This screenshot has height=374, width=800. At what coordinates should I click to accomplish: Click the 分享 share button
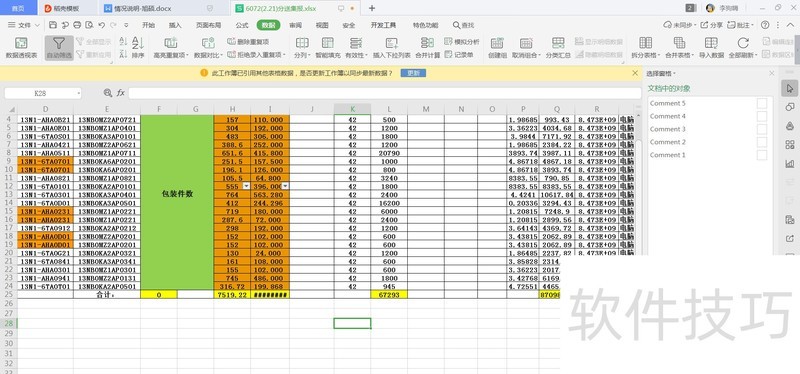click(712, 25)
